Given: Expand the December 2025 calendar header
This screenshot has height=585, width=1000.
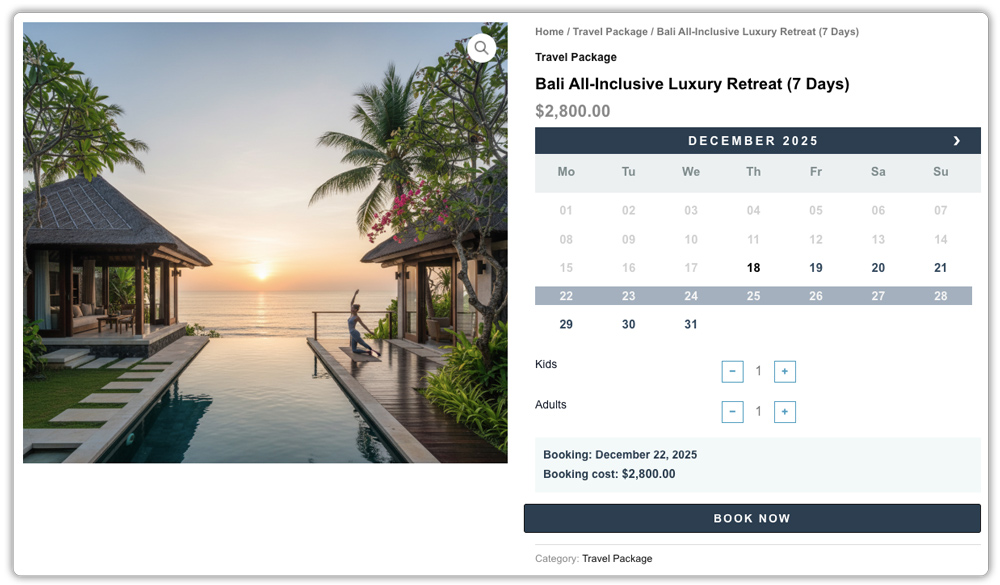Looking at the screenshot, I should [x=753, y=140].
